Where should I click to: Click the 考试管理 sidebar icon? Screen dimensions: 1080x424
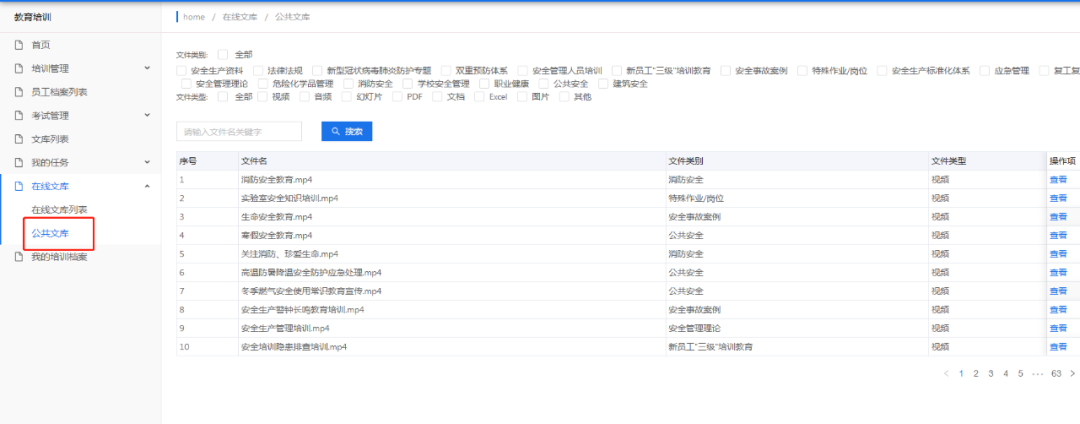coord(18,116)
